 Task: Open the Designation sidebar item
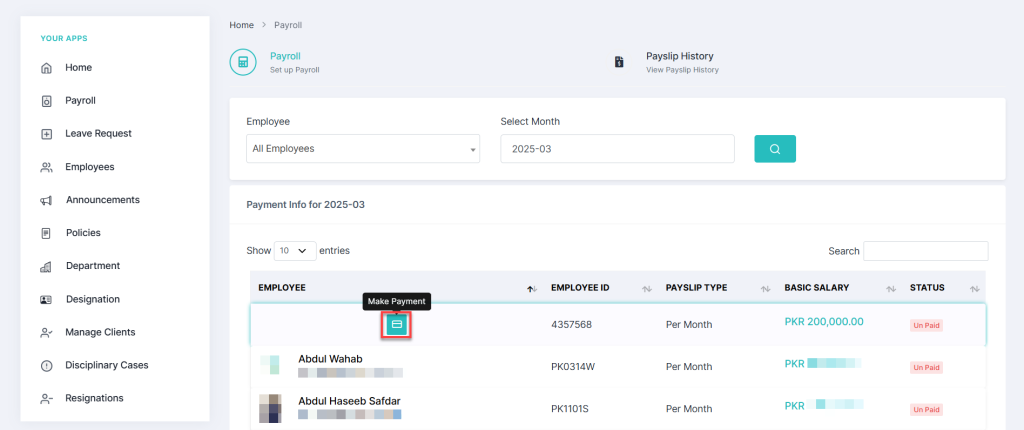[x=93, y=299]
